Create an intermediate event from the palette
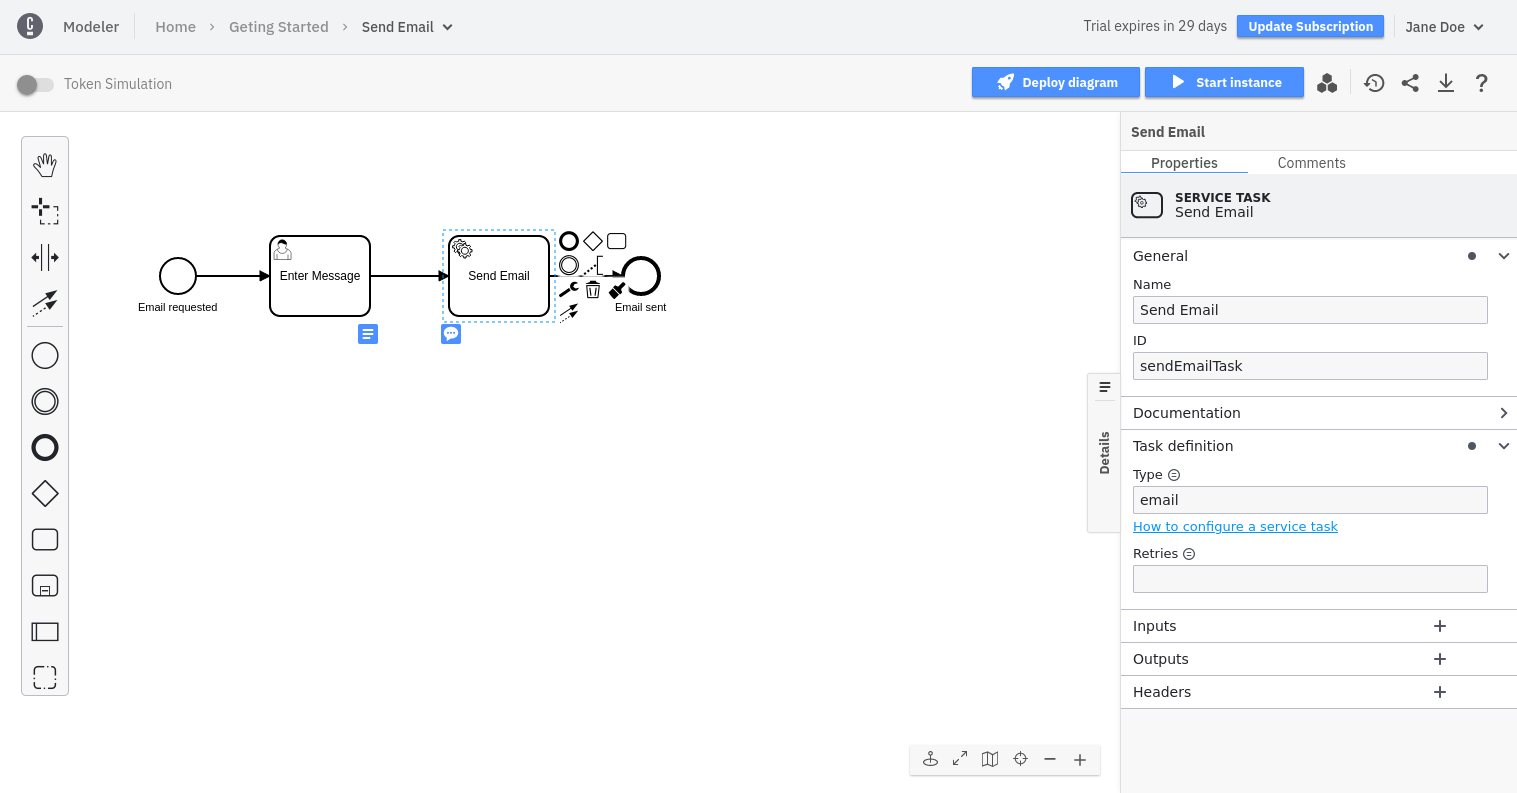 pos(45,401)
